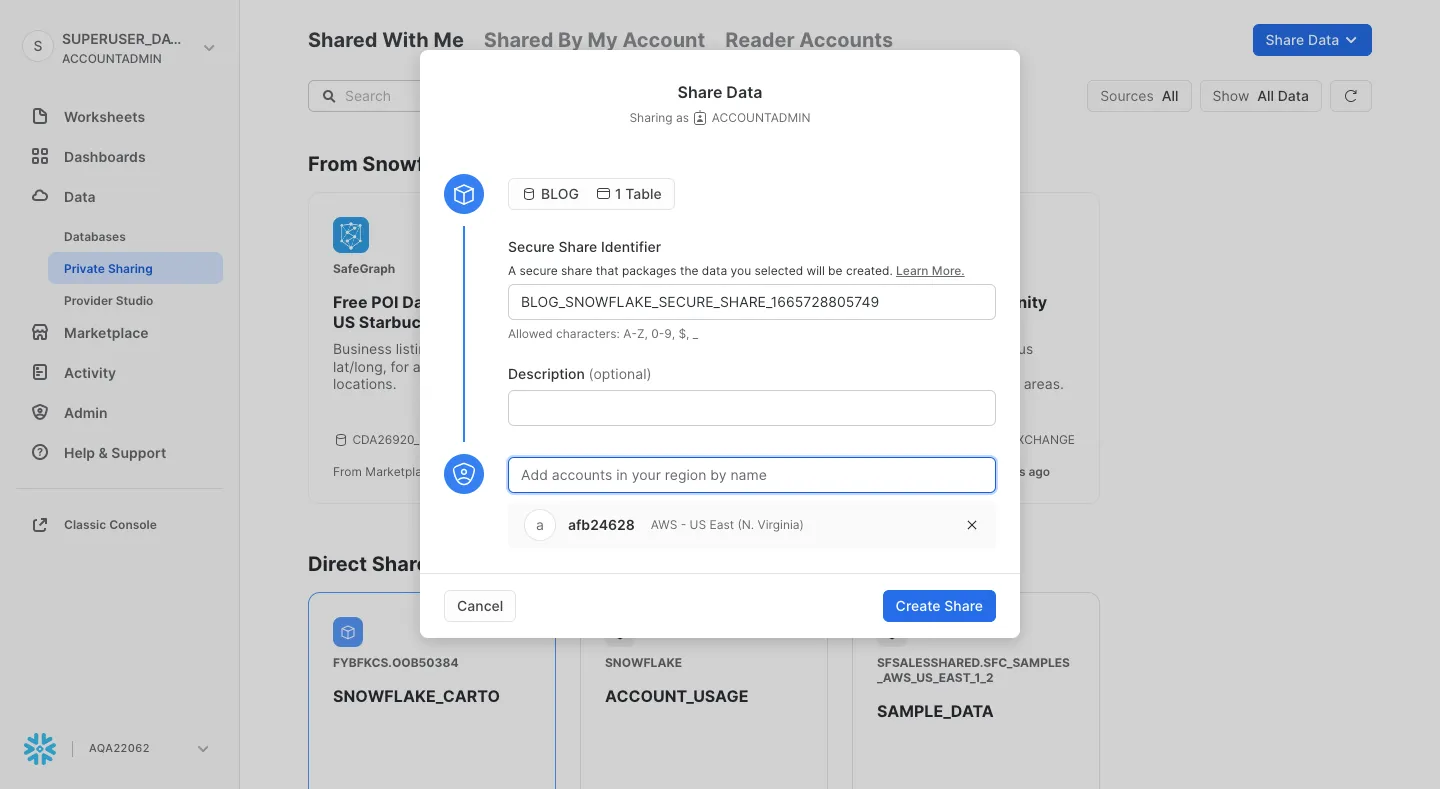This screenshot has width=1440, height=789.
Task: Click the Create Share button
Action: (938, 606)
